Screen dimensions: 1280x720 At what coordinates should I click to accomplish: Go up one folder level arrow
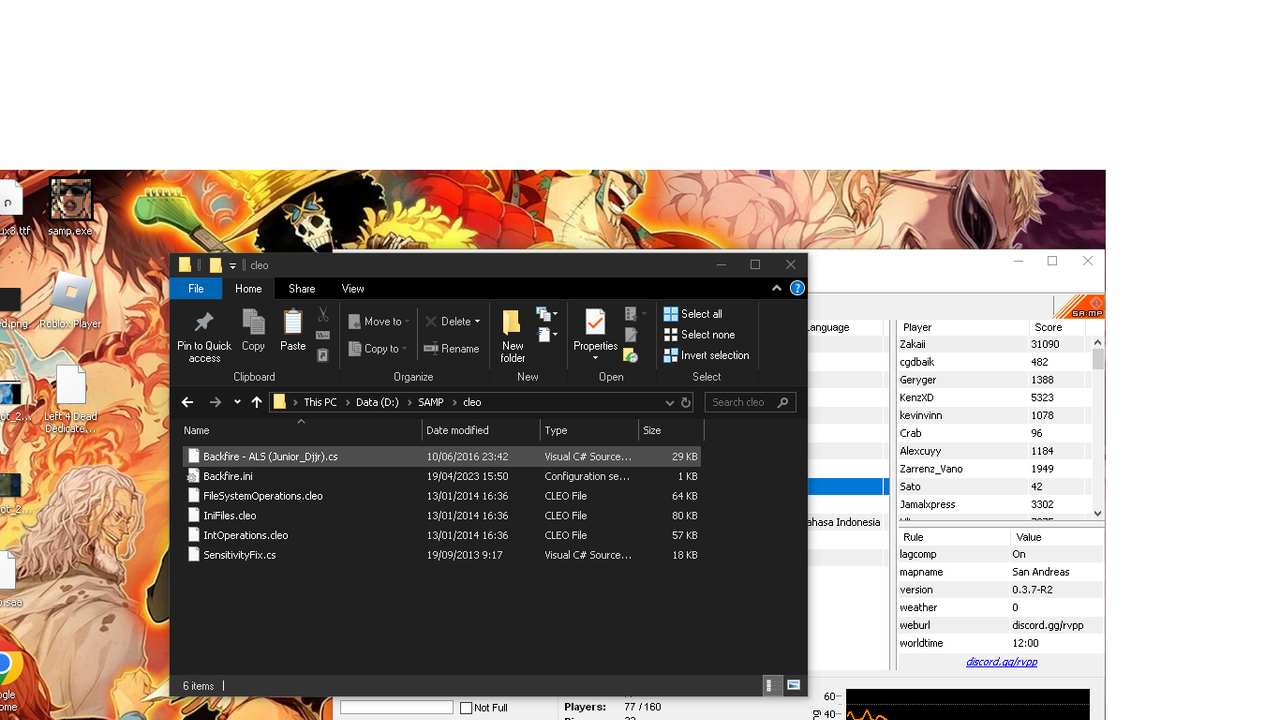pyautogui.click(x=257, y=402)
